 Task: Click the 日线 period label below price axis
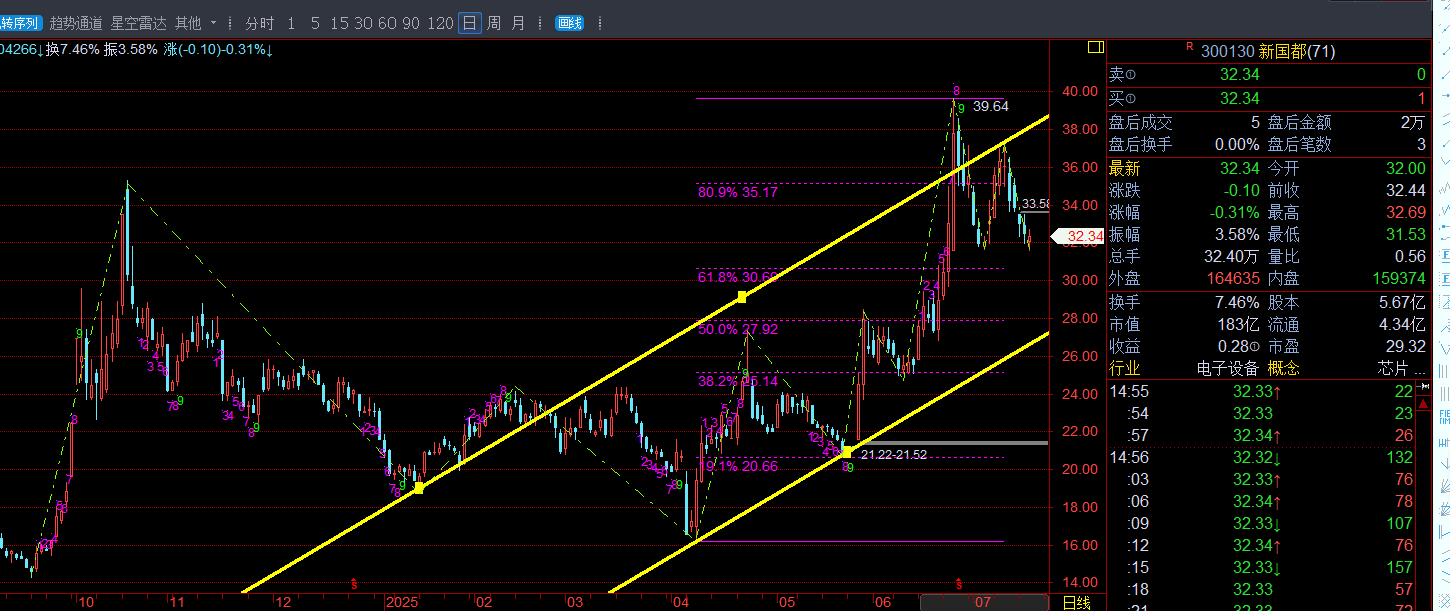[1076, 603]
